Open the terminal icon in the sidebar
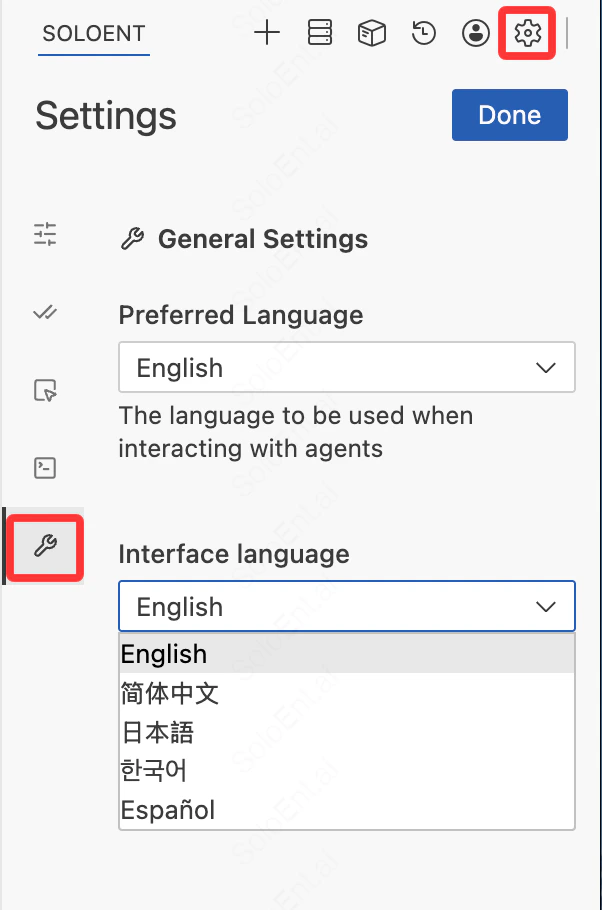This screenshot has width=602, height=910. (x=44, y=467)
